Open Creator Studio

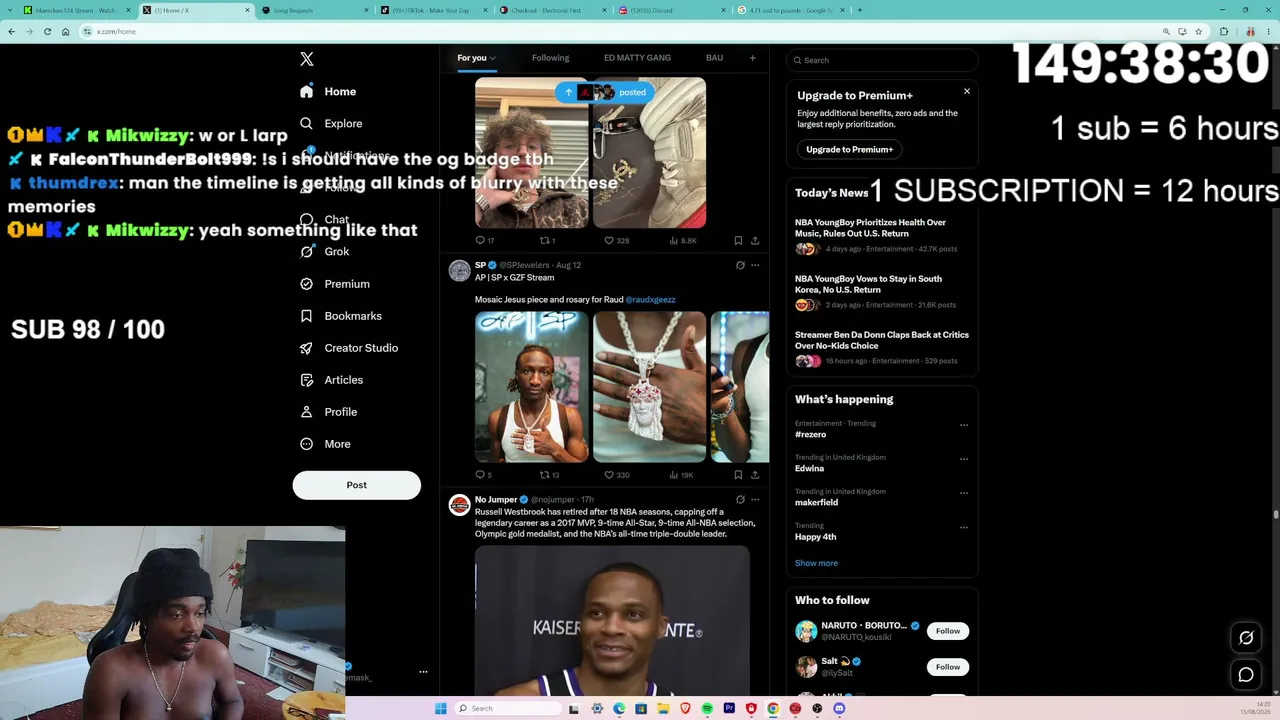348,348
